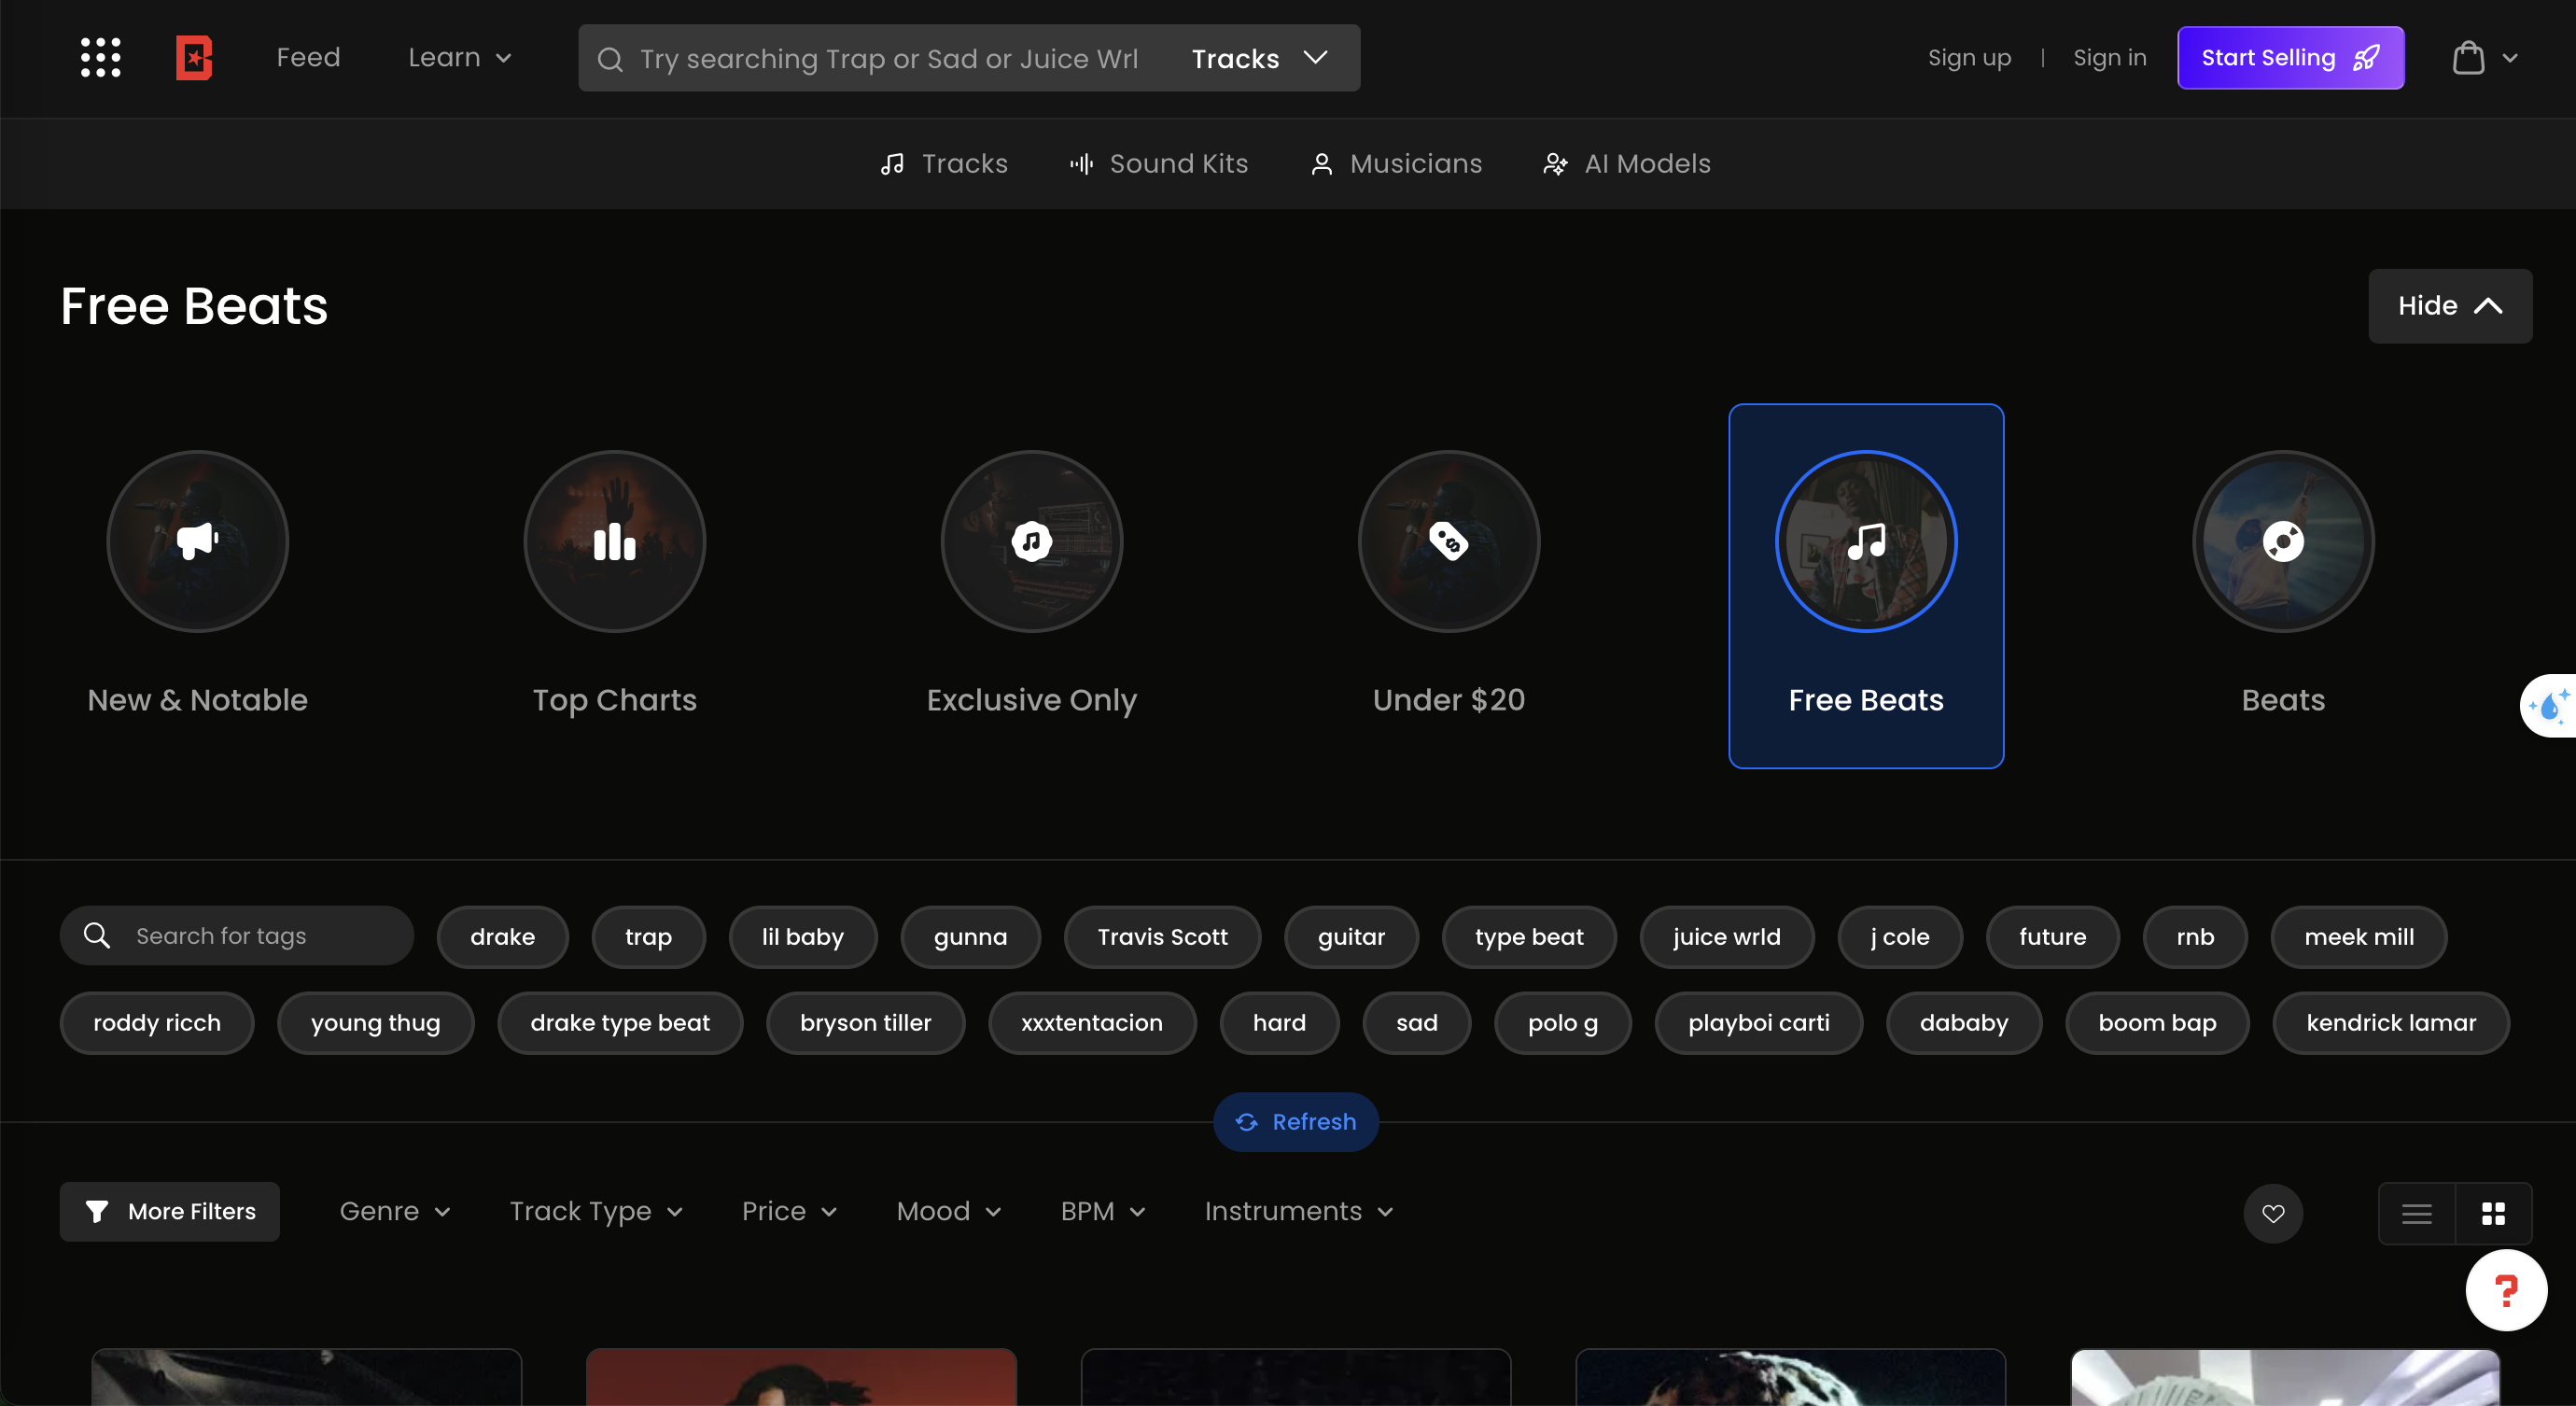
Task: Open the apps grid menu icon
Action: 100,58
